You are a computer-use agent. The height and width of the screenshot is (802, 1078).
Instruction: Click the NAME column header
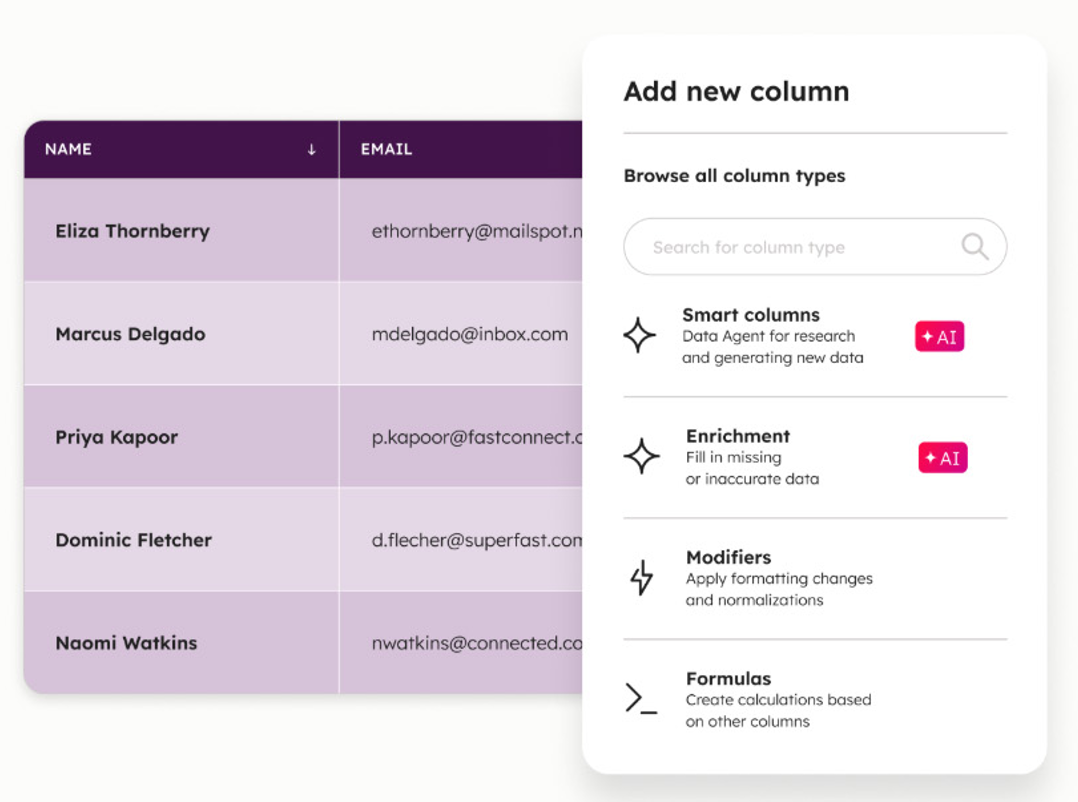coord(68,149)
